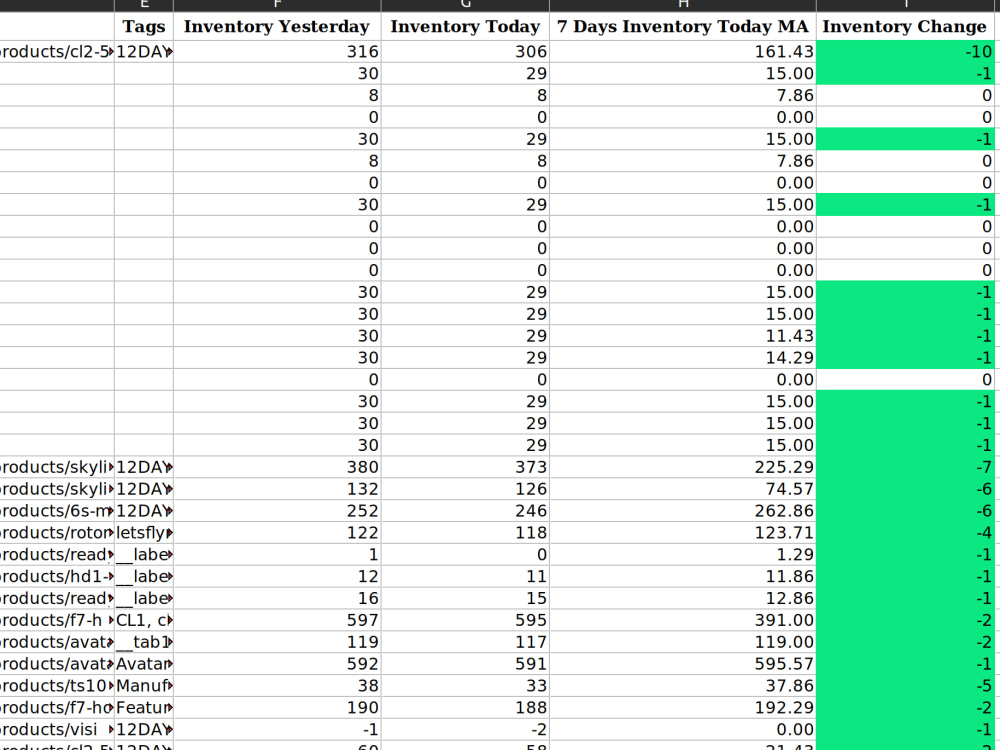
Task: Click the cell showing 225.29
Action: [x=682, y=467]
